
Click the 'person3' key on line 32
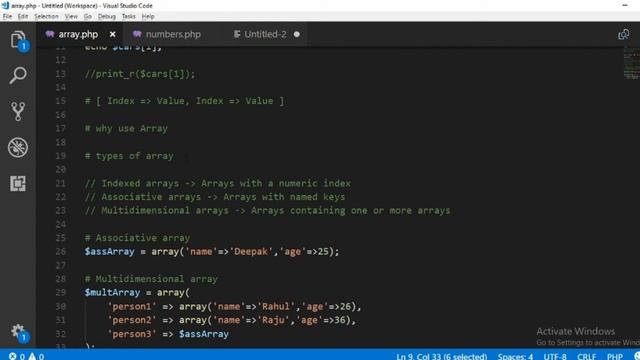tap(132, 334)
